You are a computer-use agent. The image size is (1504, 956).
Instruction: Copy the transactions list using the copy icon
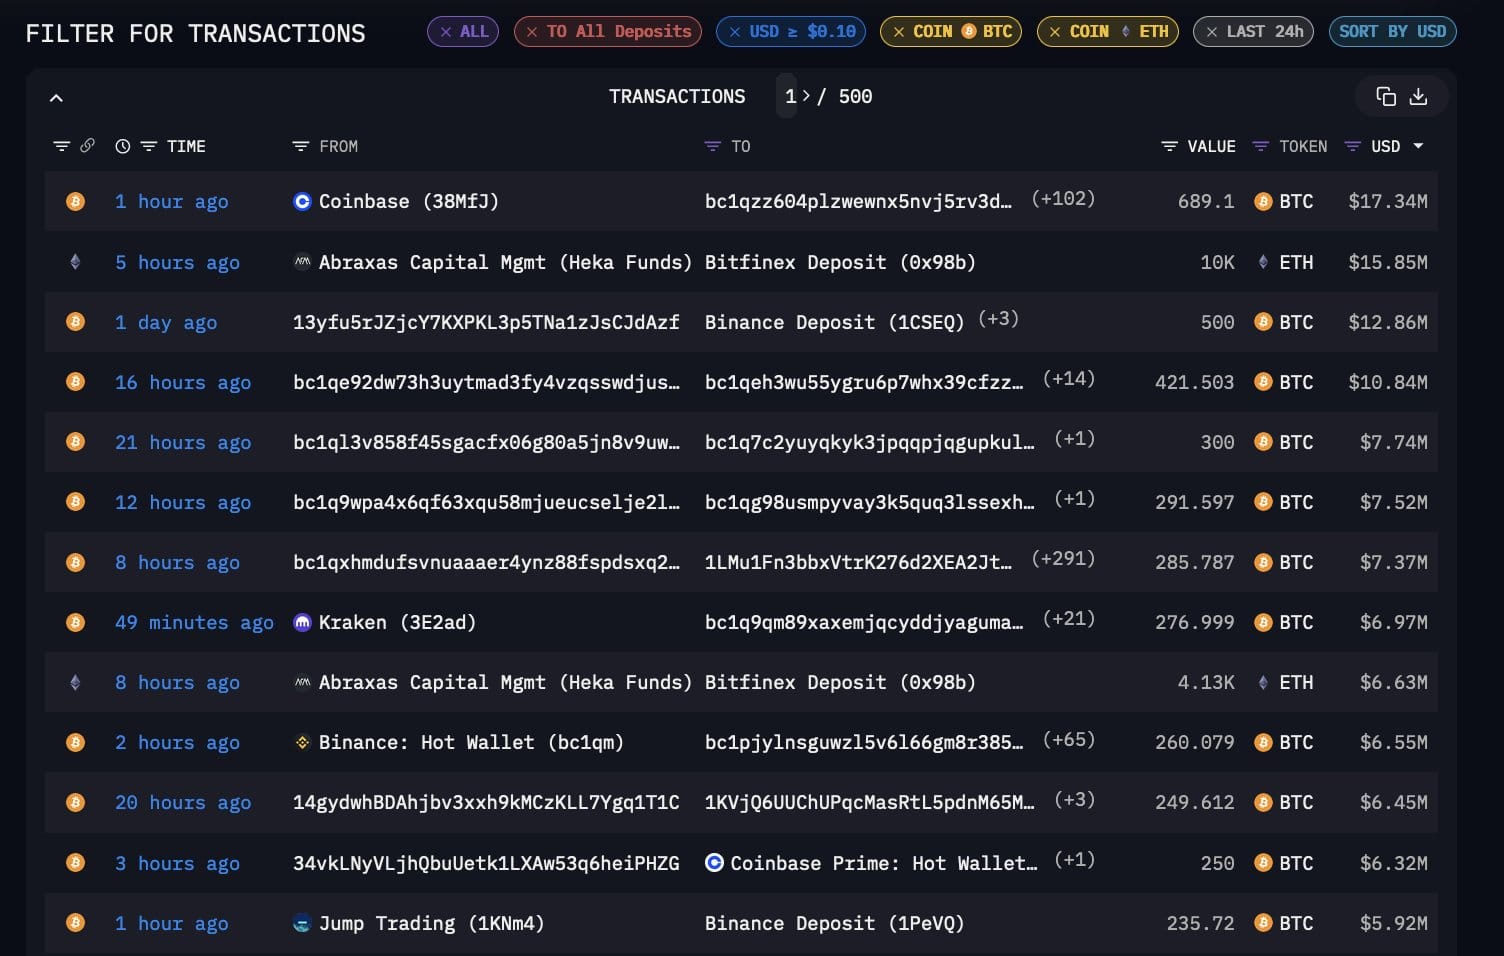(x=1385, y=96)
